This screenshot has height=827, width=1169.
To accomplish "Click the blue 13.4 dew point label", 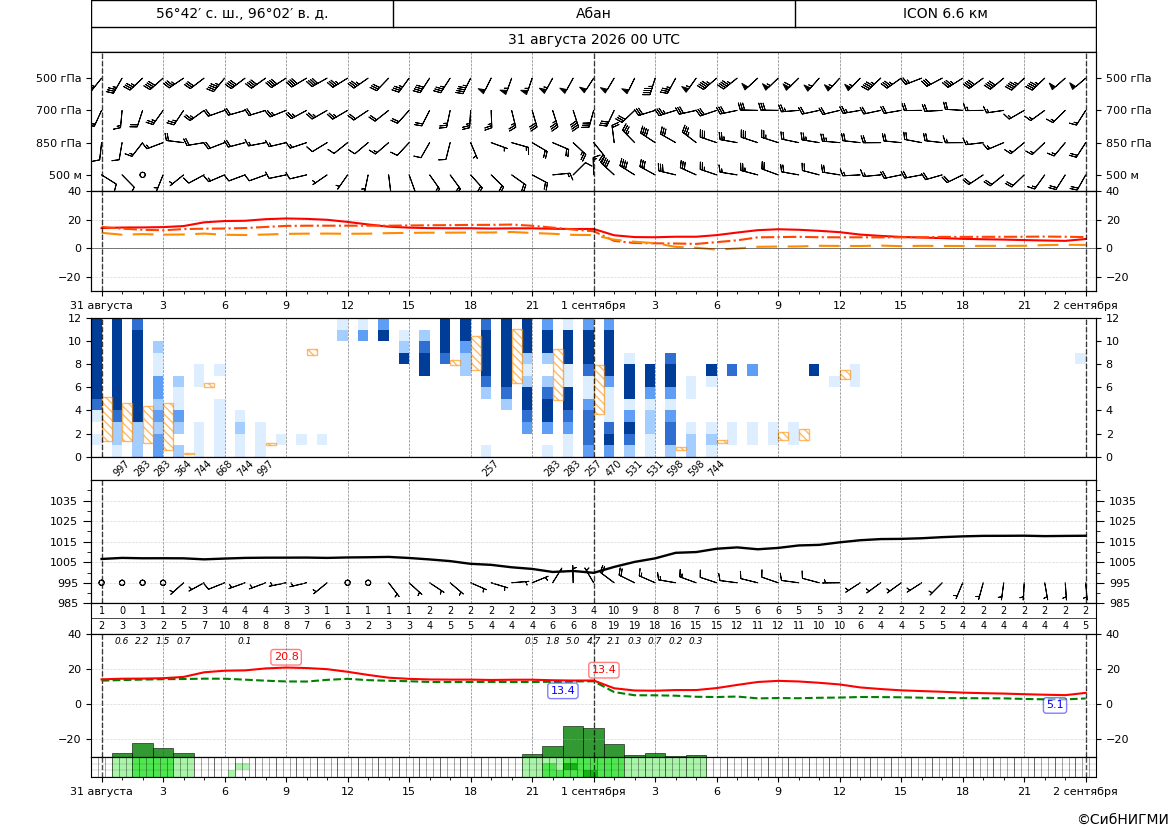I will click(562, 691).
